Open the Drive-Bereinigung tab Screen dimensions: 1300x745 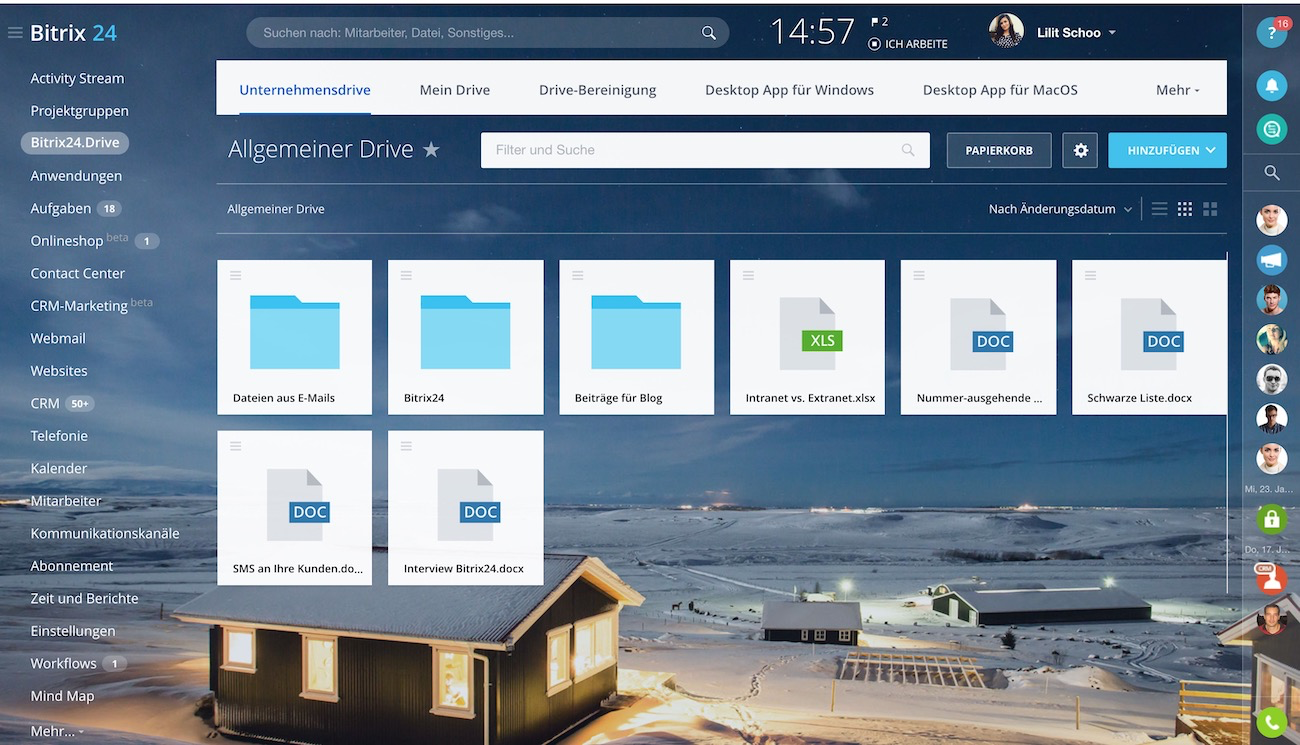[597, 90]
